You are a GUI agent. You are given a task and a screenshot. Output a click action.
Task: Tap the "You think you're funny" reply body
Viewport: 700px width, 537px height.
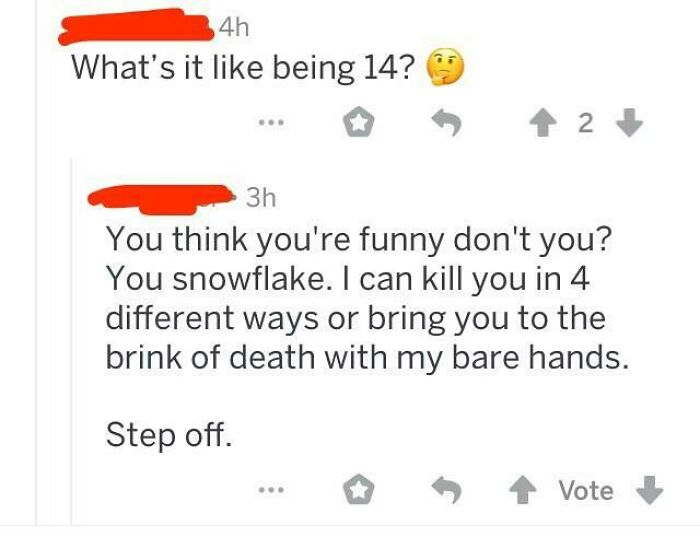click(x=360, y=300)
